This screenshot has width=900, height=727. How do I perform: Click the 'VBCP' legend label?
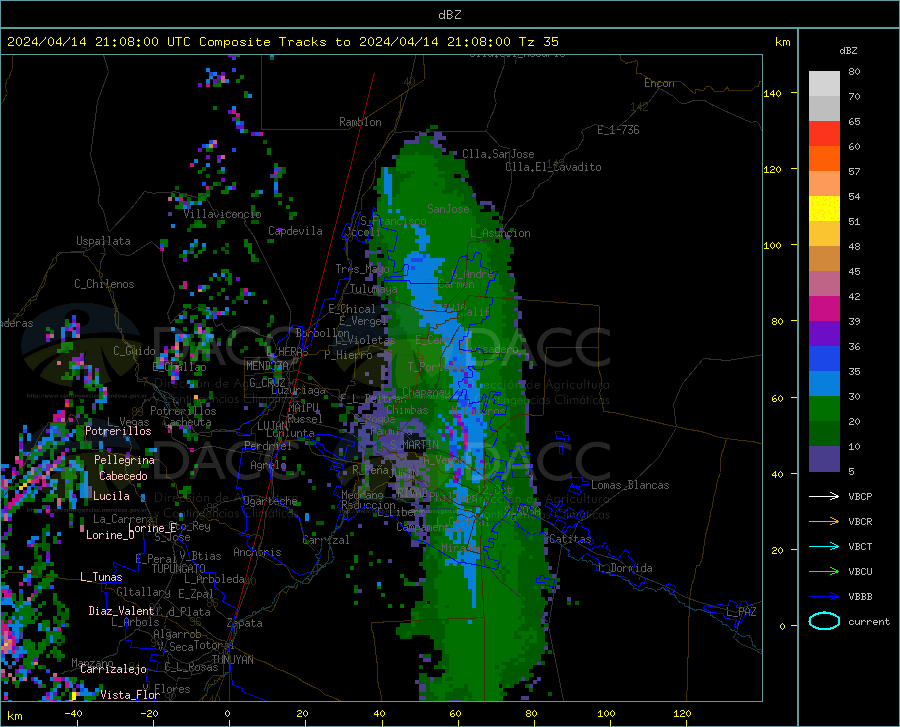point(860,496)
